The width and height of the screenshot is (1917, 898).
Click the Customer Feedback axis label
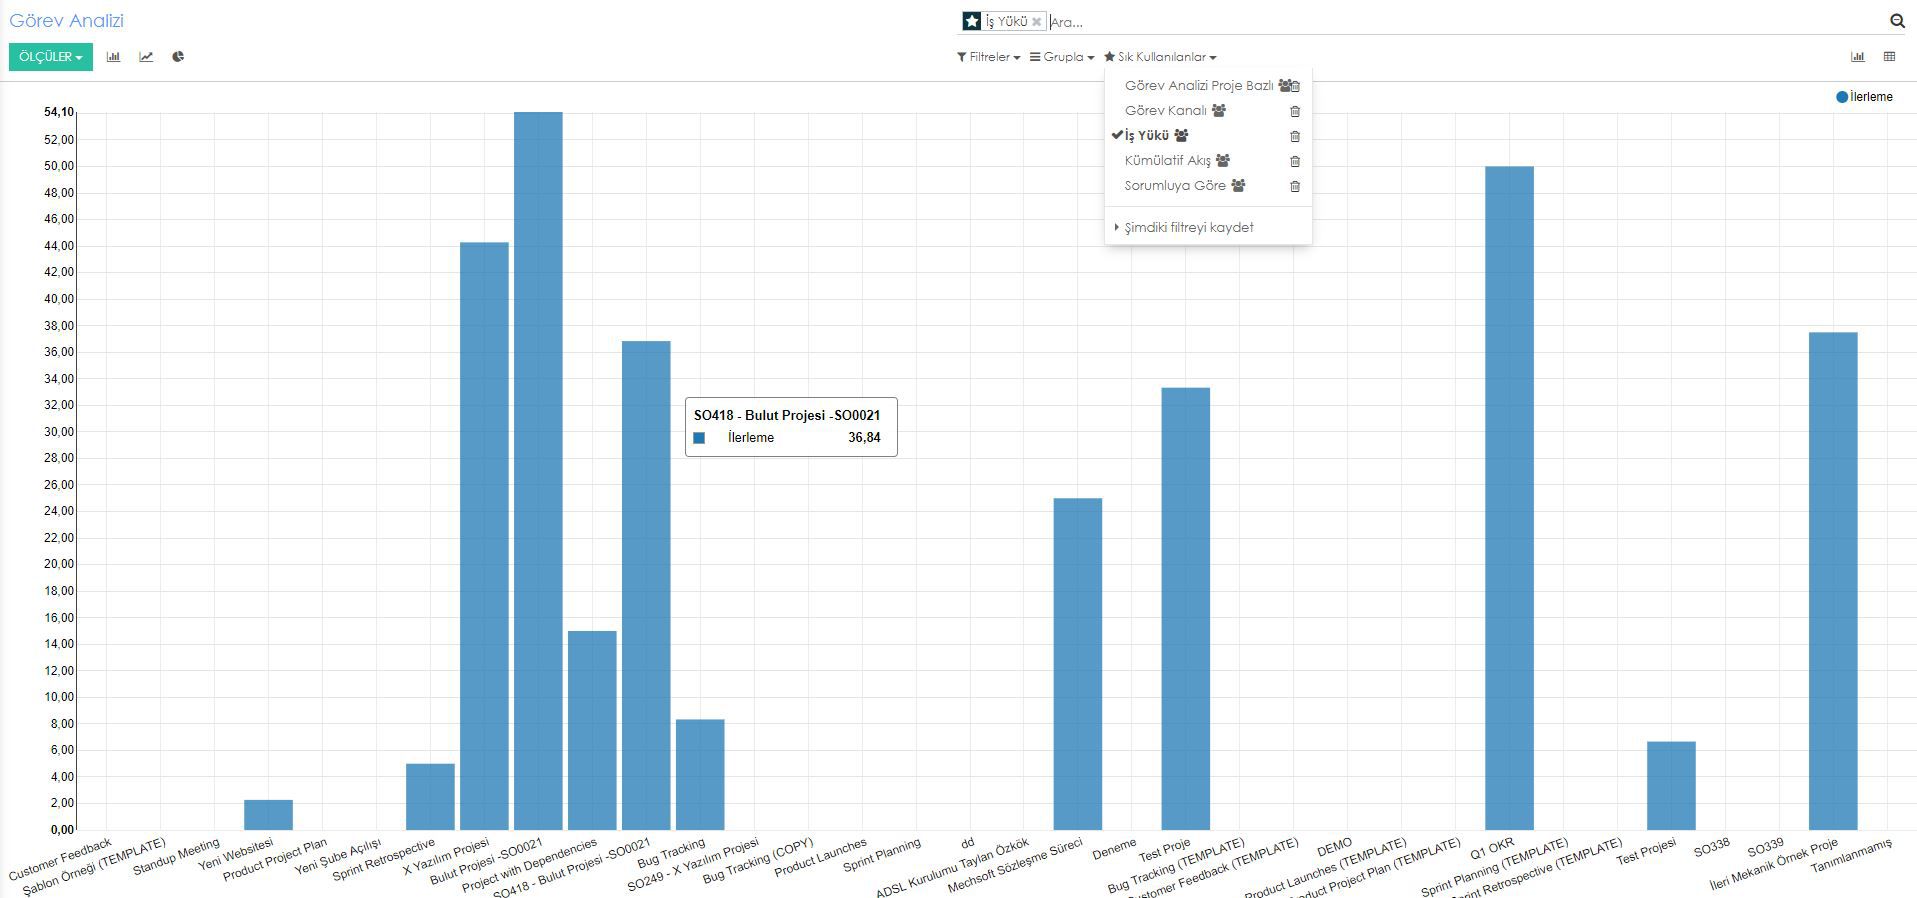point(60,860)
